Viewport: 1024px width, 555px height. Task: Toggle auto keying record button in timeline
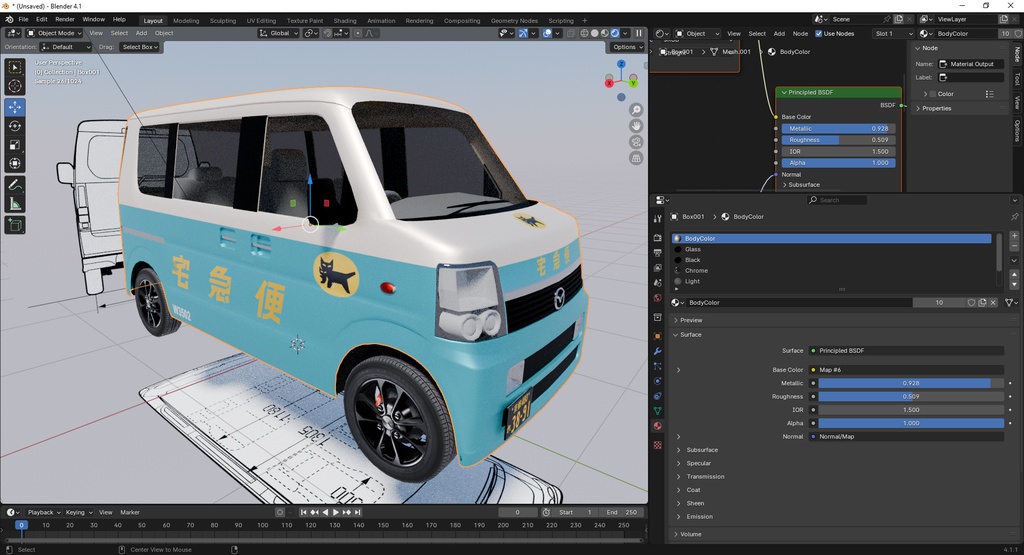(x=279, y=512)
